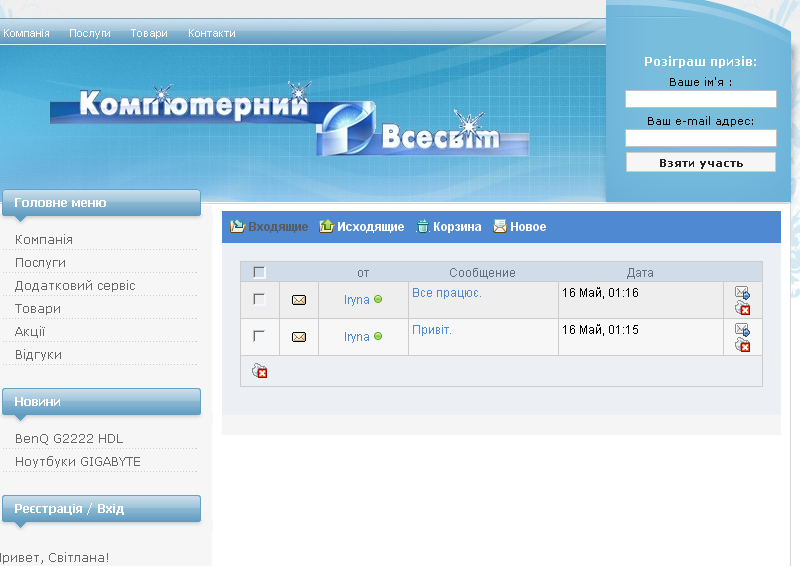
Task: Click online status dot in 01:16 row
Action: tap(378, 299)
